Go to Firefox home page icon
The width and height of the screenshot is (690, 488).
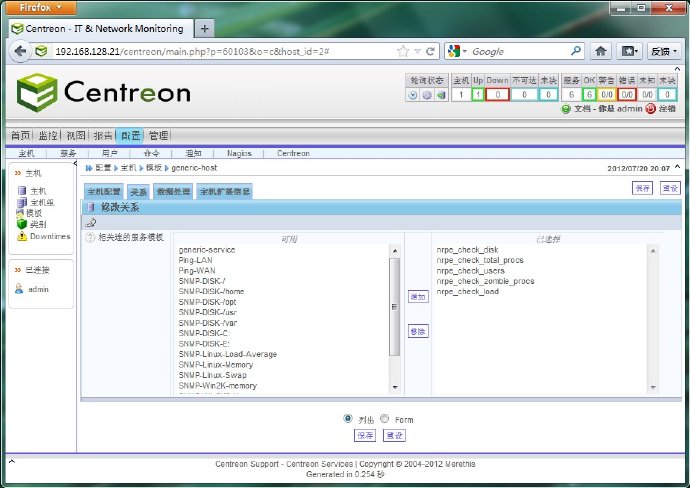(x=601, y=51)
